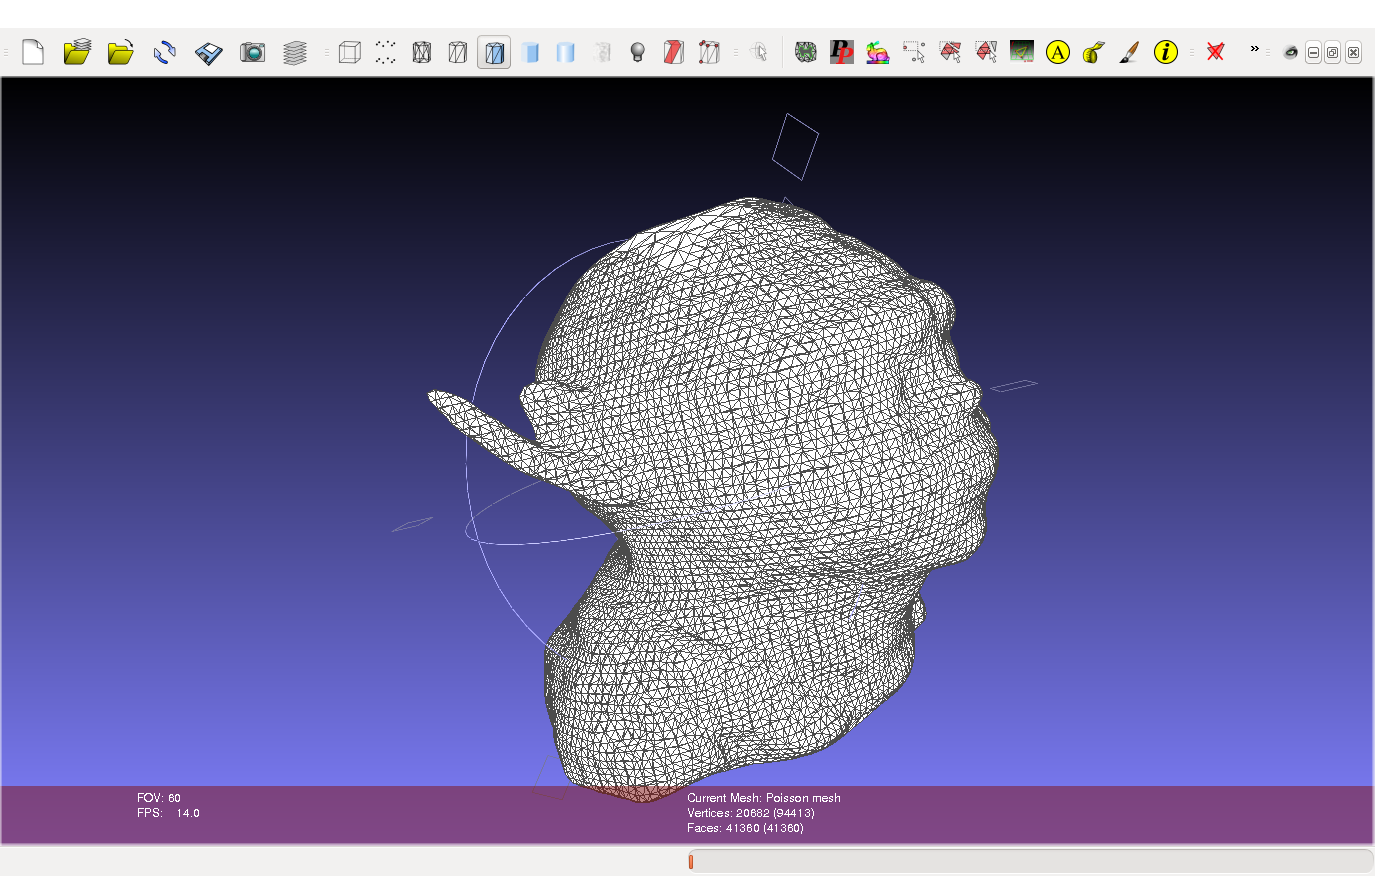
Task: Import mesh with folder arrow icon
Action: point(121,52)
